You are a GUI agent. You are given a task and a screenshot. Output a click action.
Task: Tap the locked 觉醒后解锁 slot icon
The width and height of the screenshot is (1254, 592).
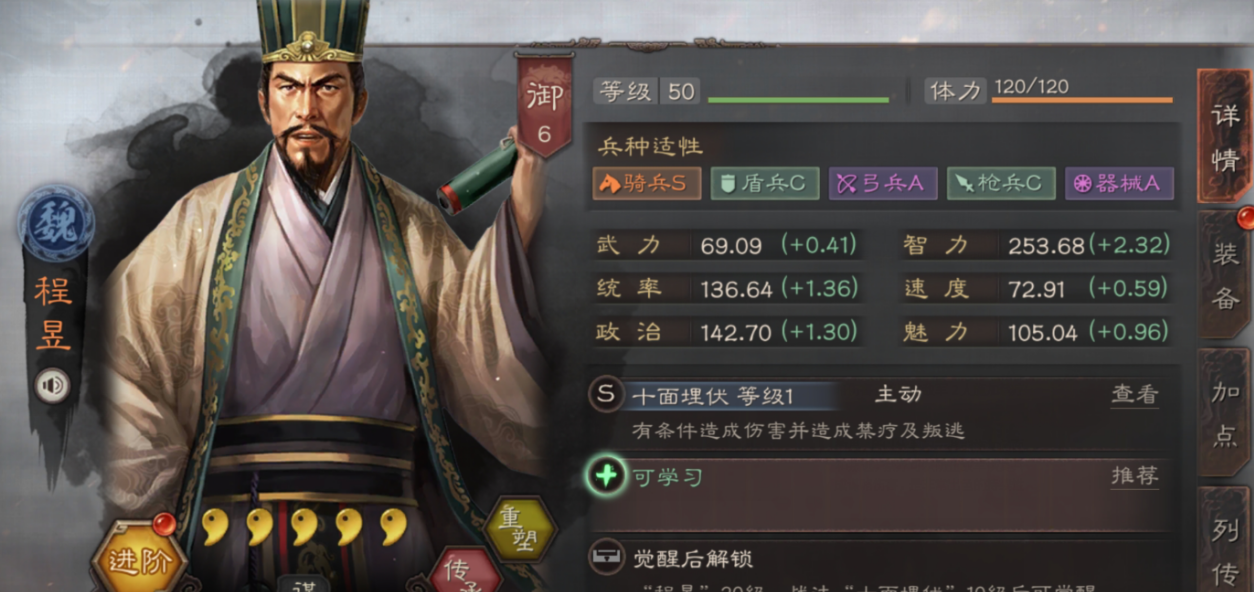[x=606, y=558]
